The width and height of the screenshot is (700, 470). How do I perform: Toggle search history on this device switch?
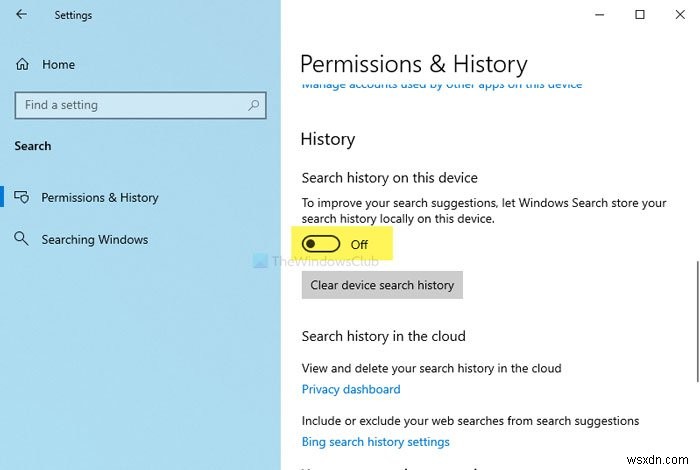tap(321, 244)
